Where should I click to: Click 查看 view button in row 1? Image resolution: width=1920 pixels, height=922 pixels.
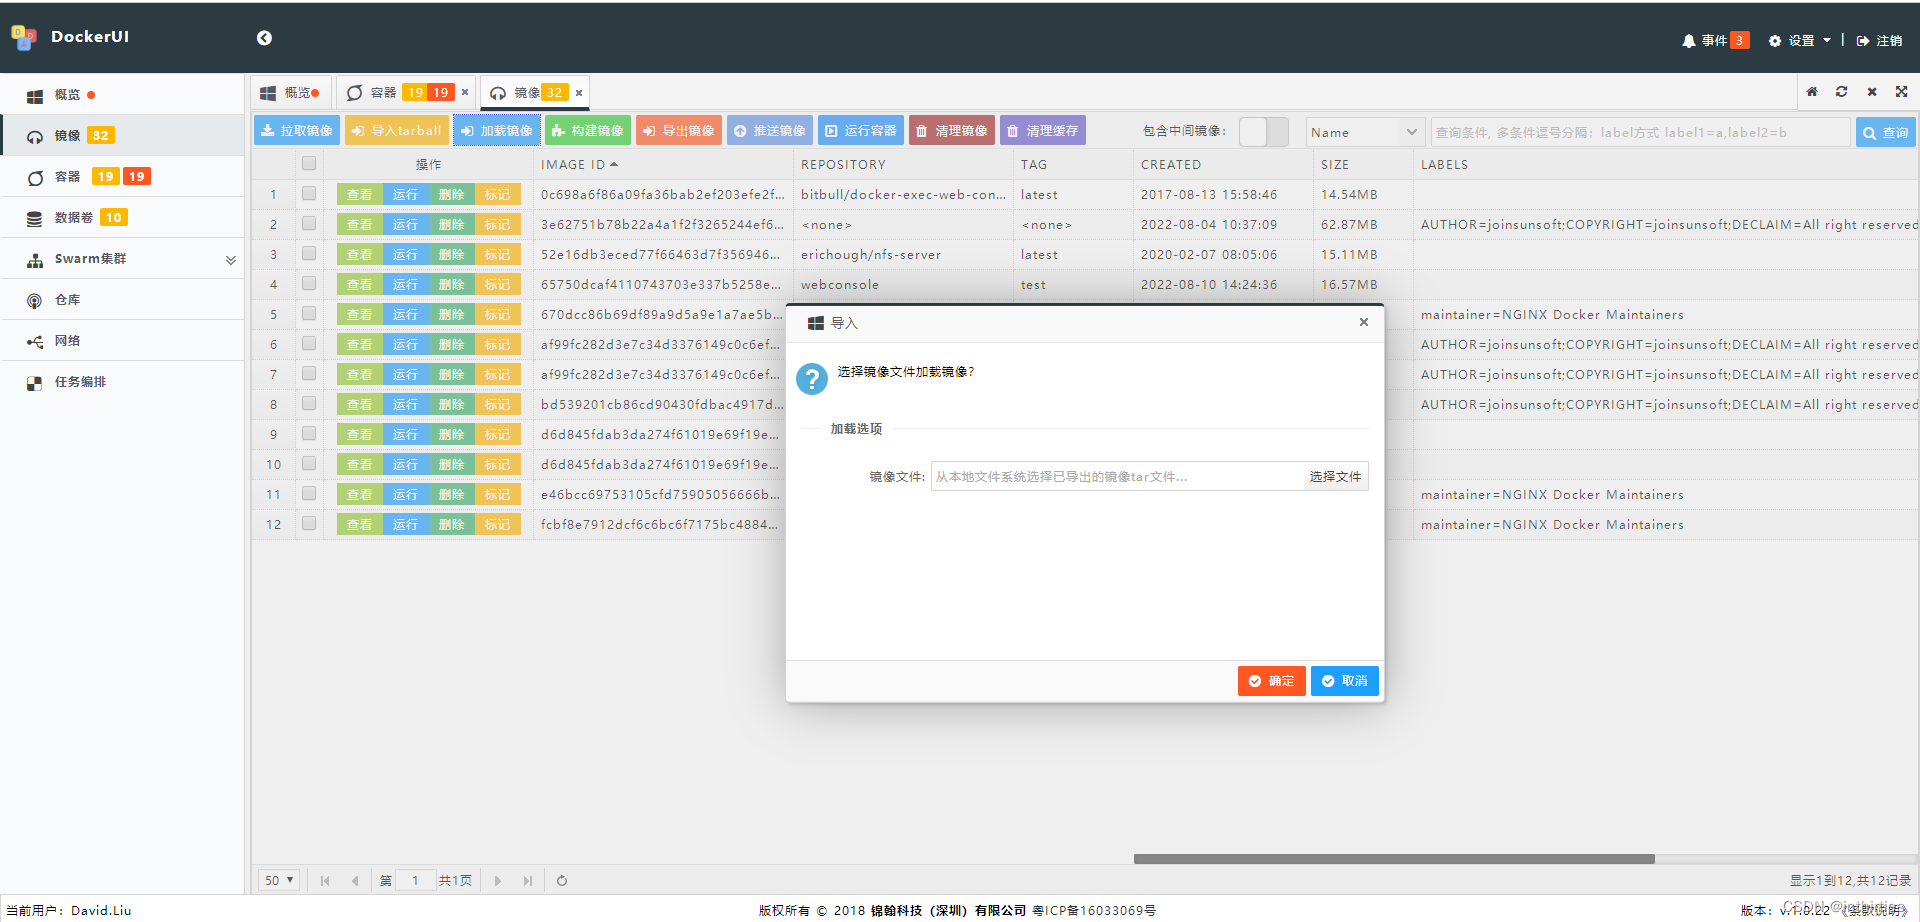pos(360,195)
